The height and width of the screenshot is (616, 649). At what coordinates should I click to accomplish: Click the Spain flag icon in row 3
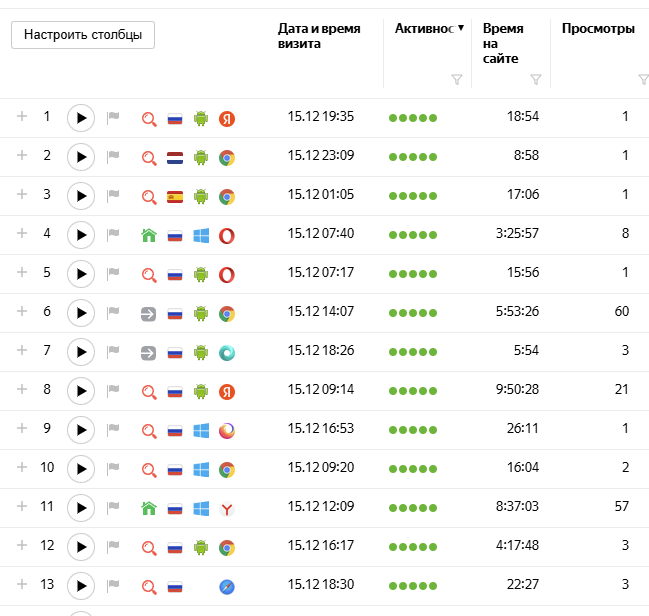point(175,196)
